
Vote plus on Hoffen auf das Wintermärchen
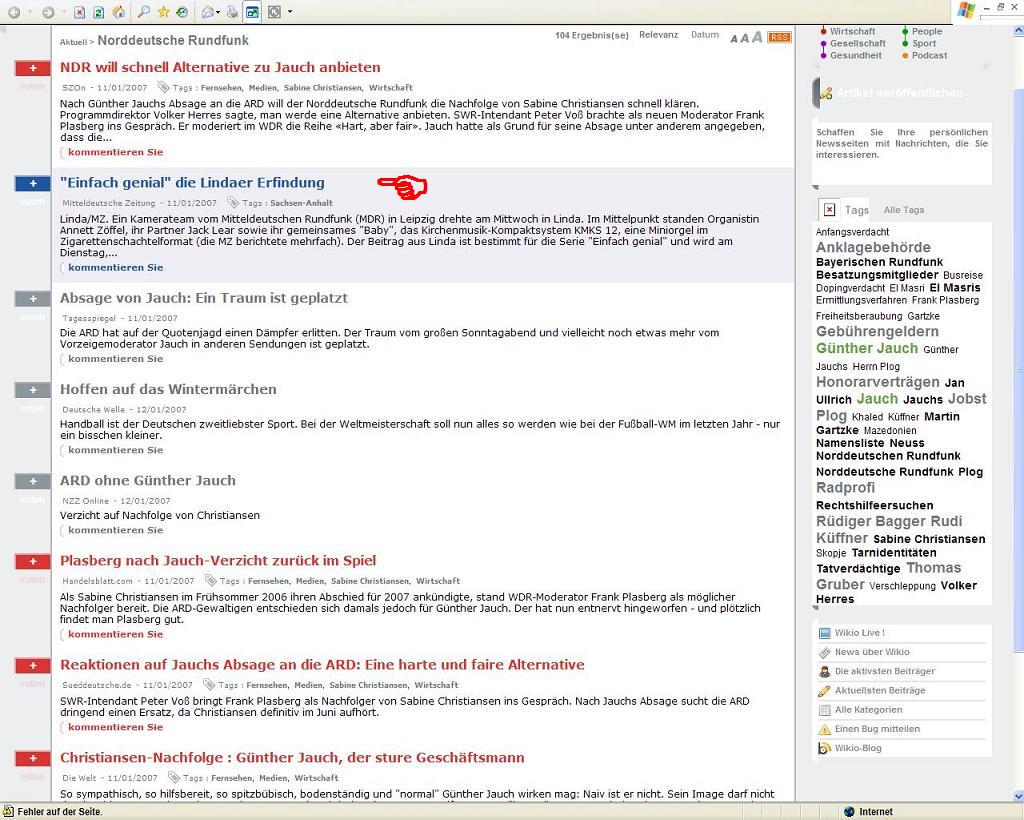(33, 390)
